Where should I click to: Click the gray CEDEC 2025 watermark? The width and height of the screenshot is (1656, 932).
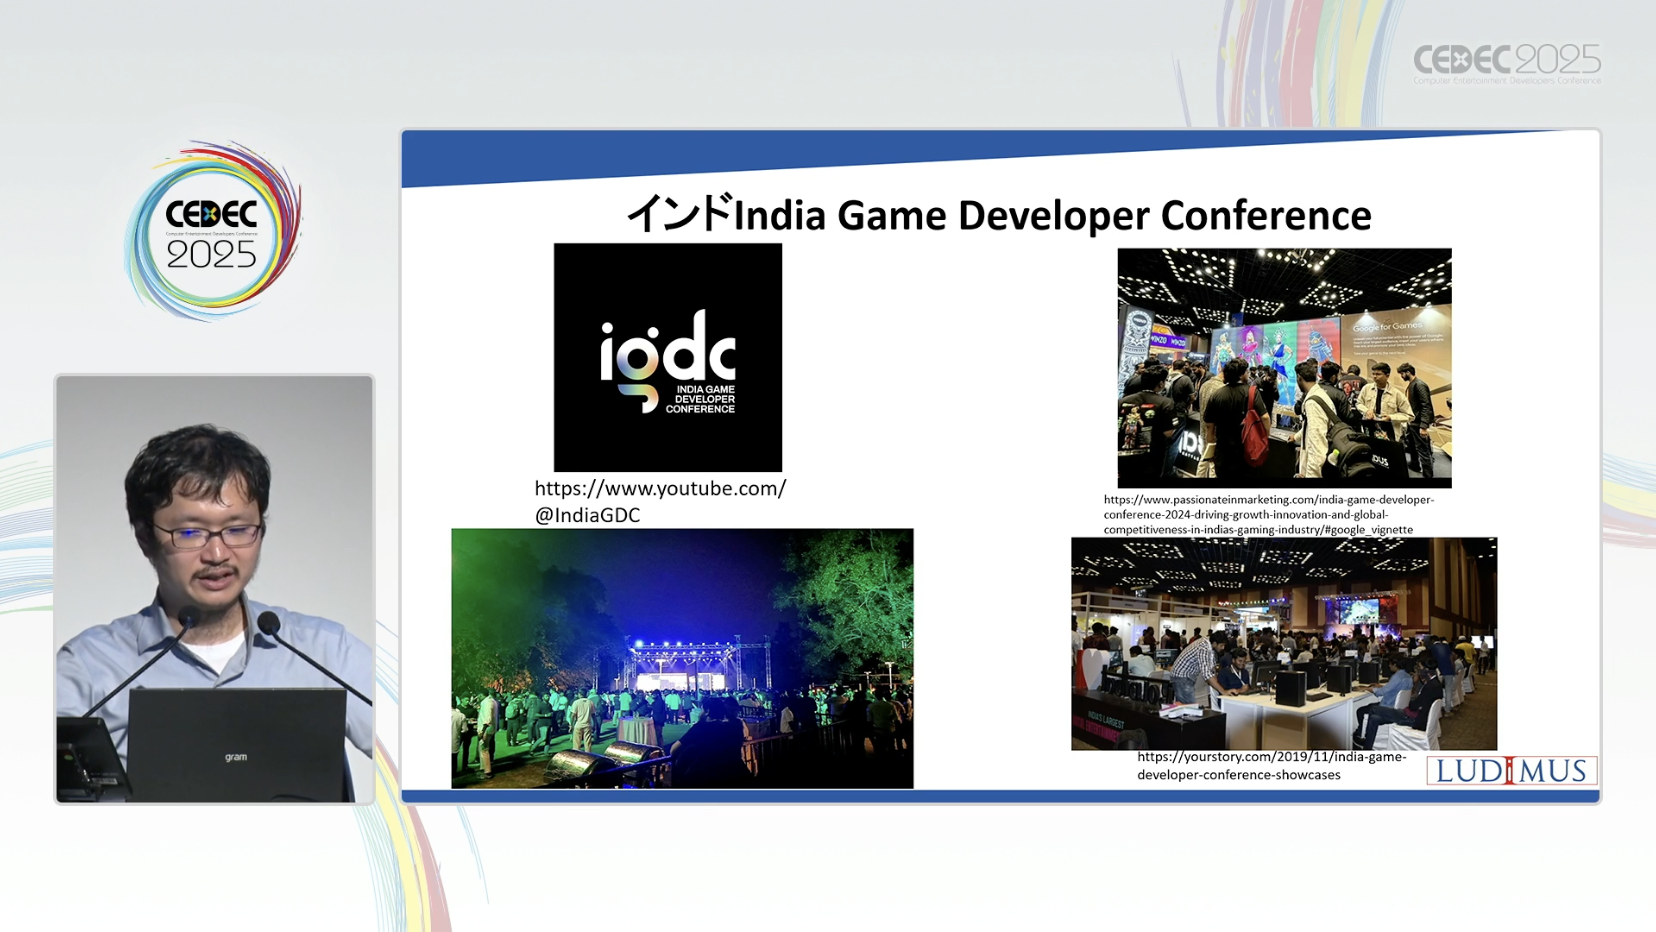[x=1506, y=64]
